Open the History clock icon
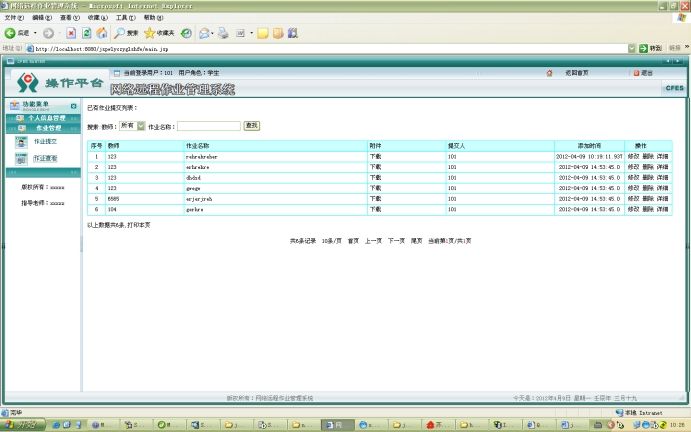691x432 pixels. (186, 33)
